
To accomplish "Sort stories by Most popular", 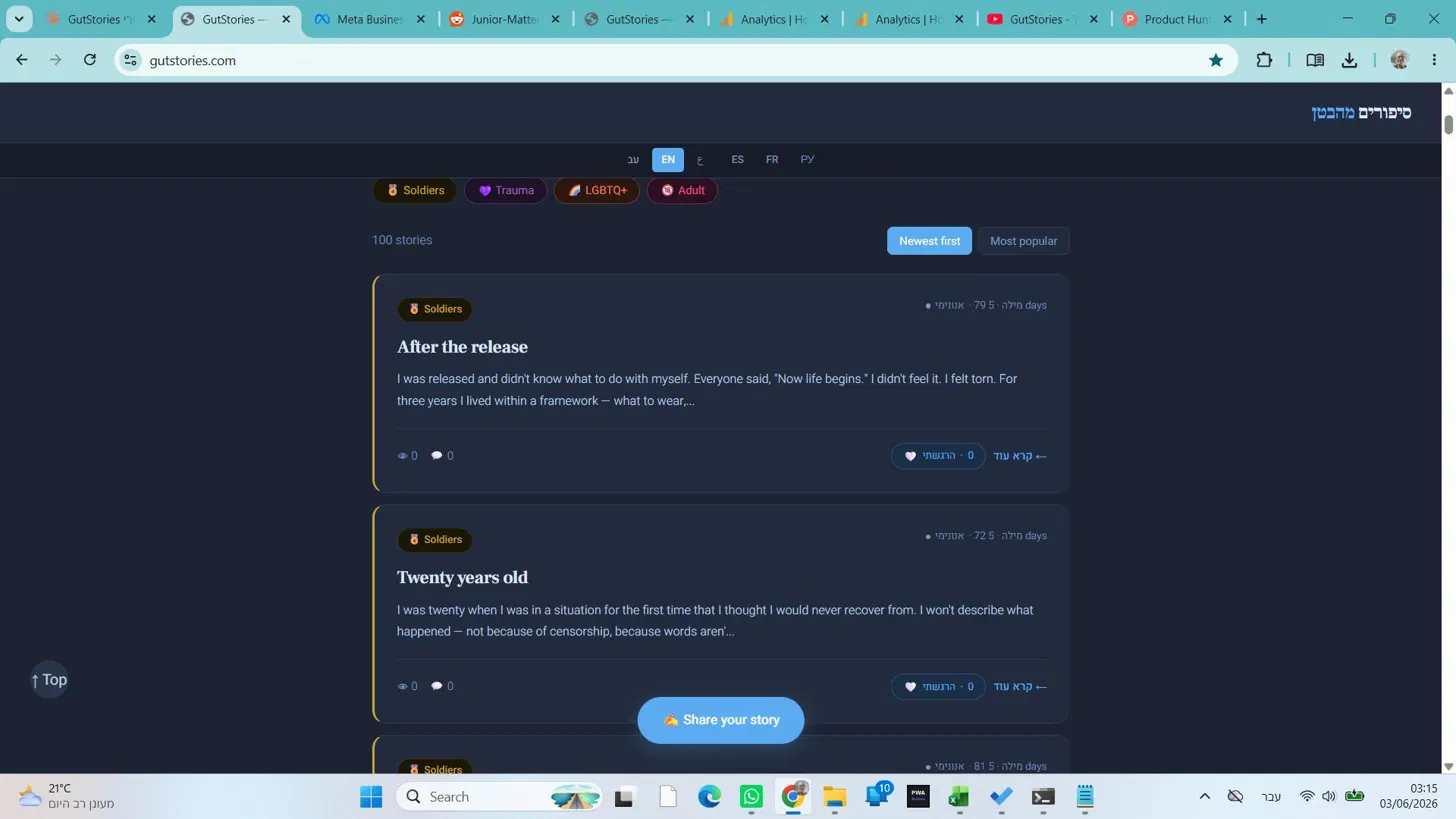I will pos(1023,241).
